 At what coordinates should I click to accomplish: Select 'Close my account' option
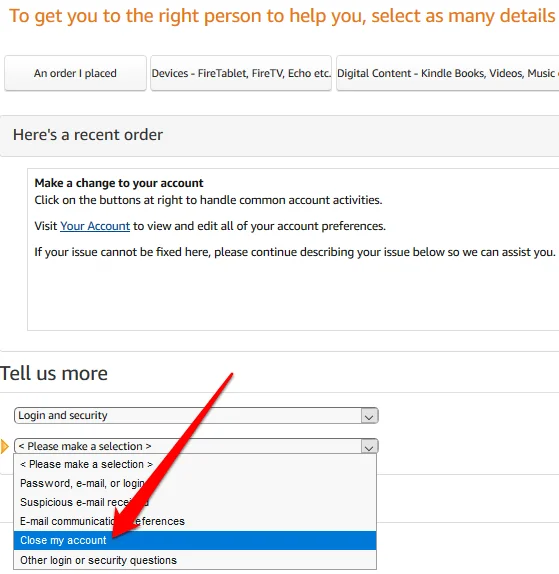pos(195,540)
